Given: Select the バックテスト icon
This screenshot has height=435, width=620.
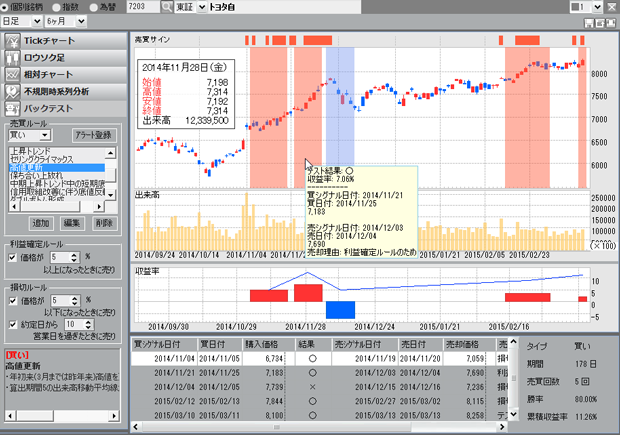Looking at the screenshot, I should pyautogui.click(x=12, y=109).
